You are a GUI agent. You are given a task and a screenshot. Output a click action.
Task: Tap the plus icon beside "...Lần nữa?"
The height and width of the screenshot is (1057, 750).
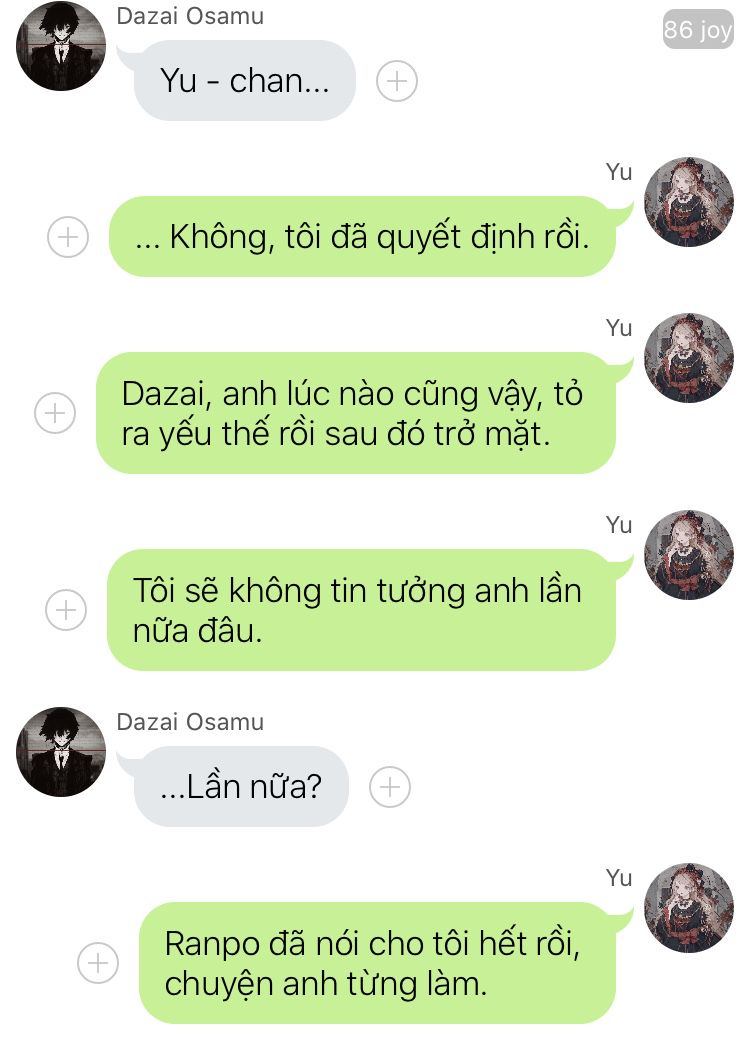pyautogui.click(x=390, y=787)
